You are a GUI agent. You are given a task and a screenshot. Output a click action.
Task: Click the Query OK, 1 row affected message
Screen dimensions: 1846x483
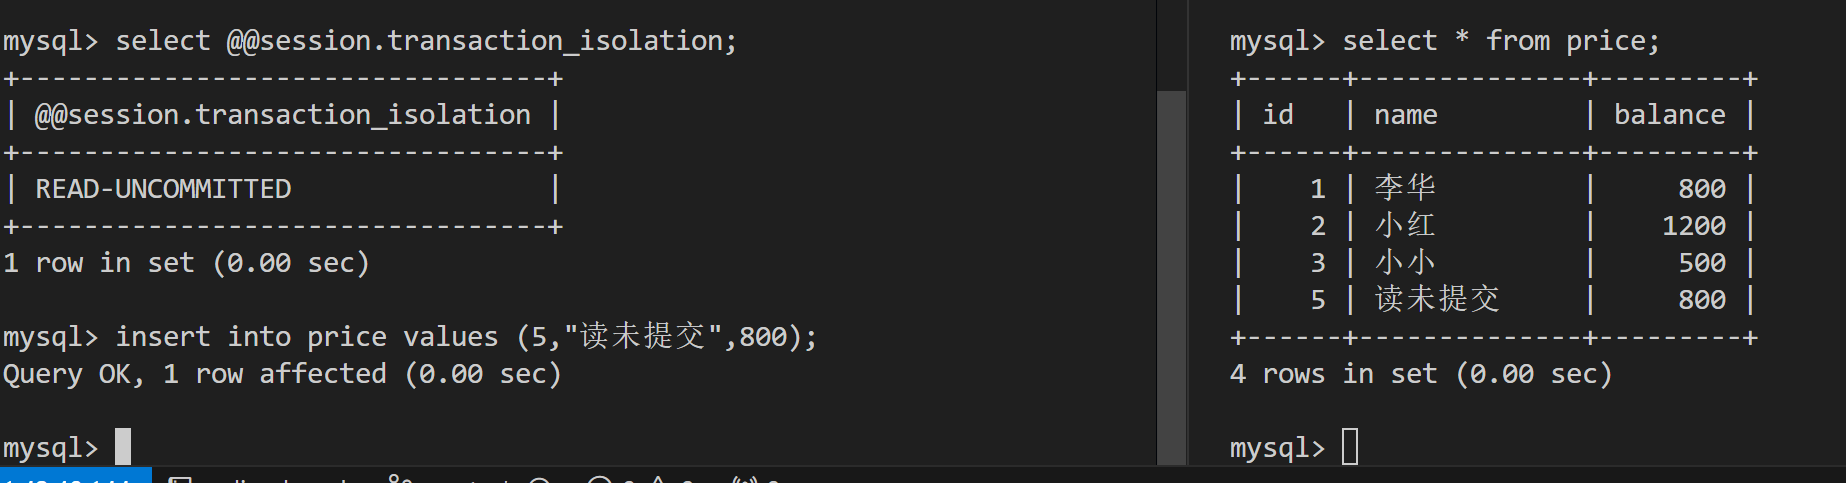pos(282,374)
